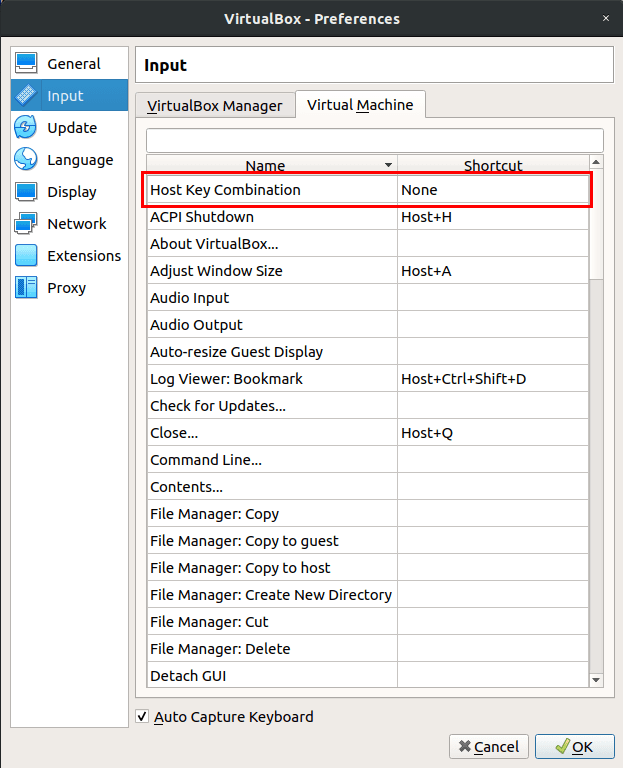Close the Preferences dialog window
The height and width of the screenshot is (768, 623).
[x=606, y=18]
